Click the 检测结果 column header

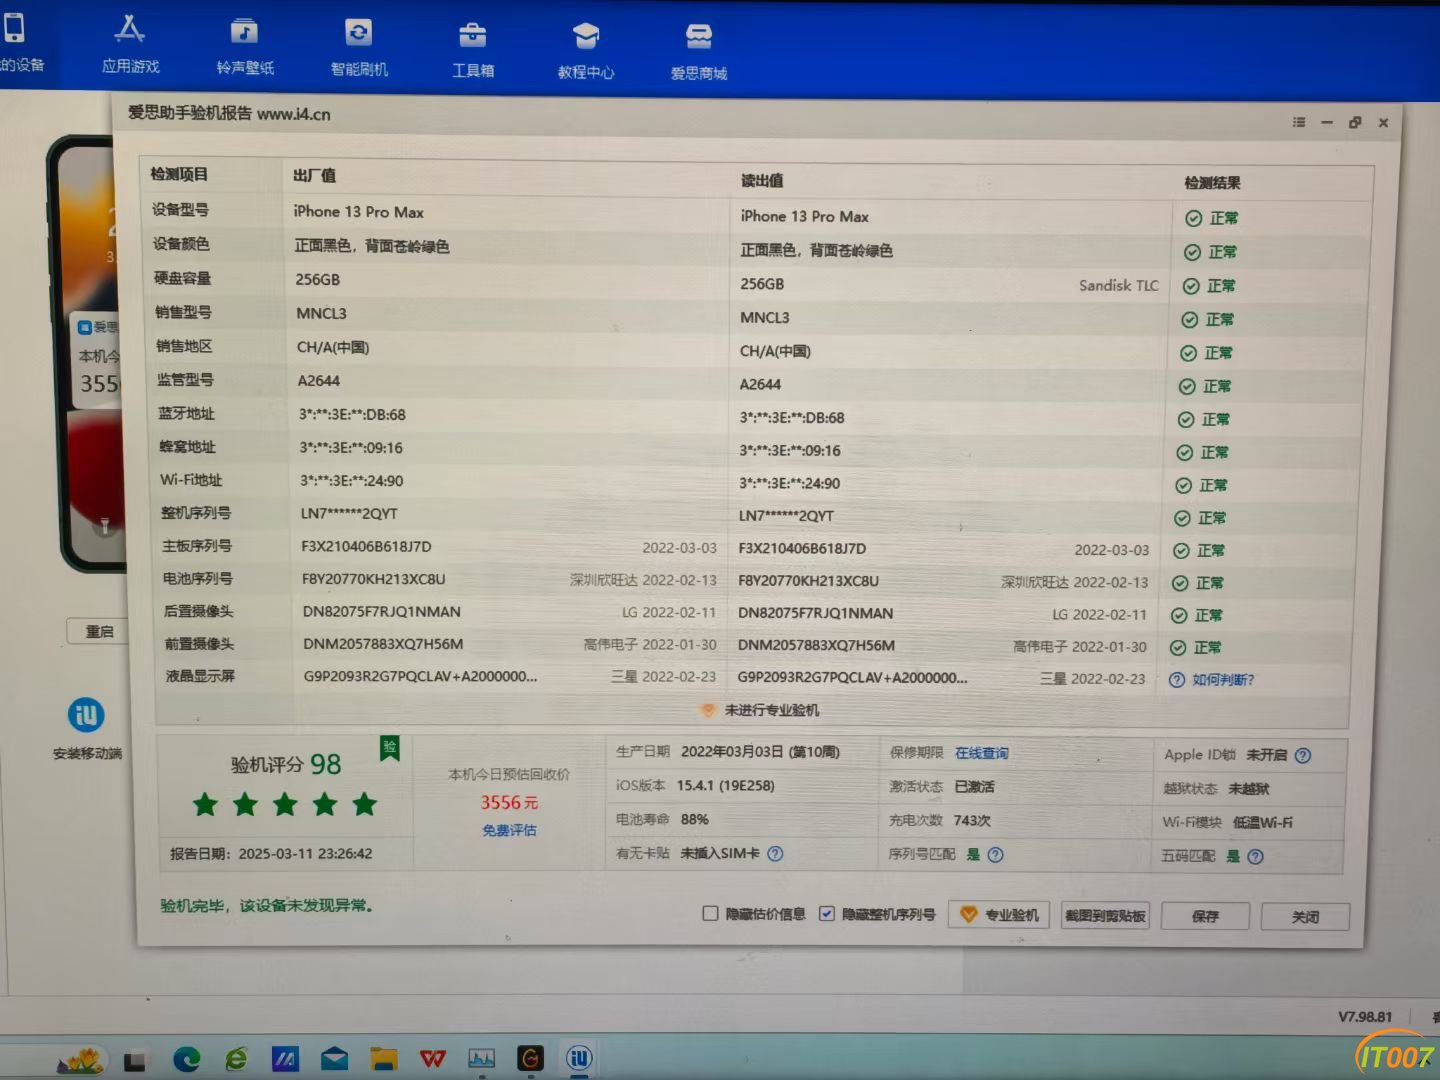click(1212, 183)
